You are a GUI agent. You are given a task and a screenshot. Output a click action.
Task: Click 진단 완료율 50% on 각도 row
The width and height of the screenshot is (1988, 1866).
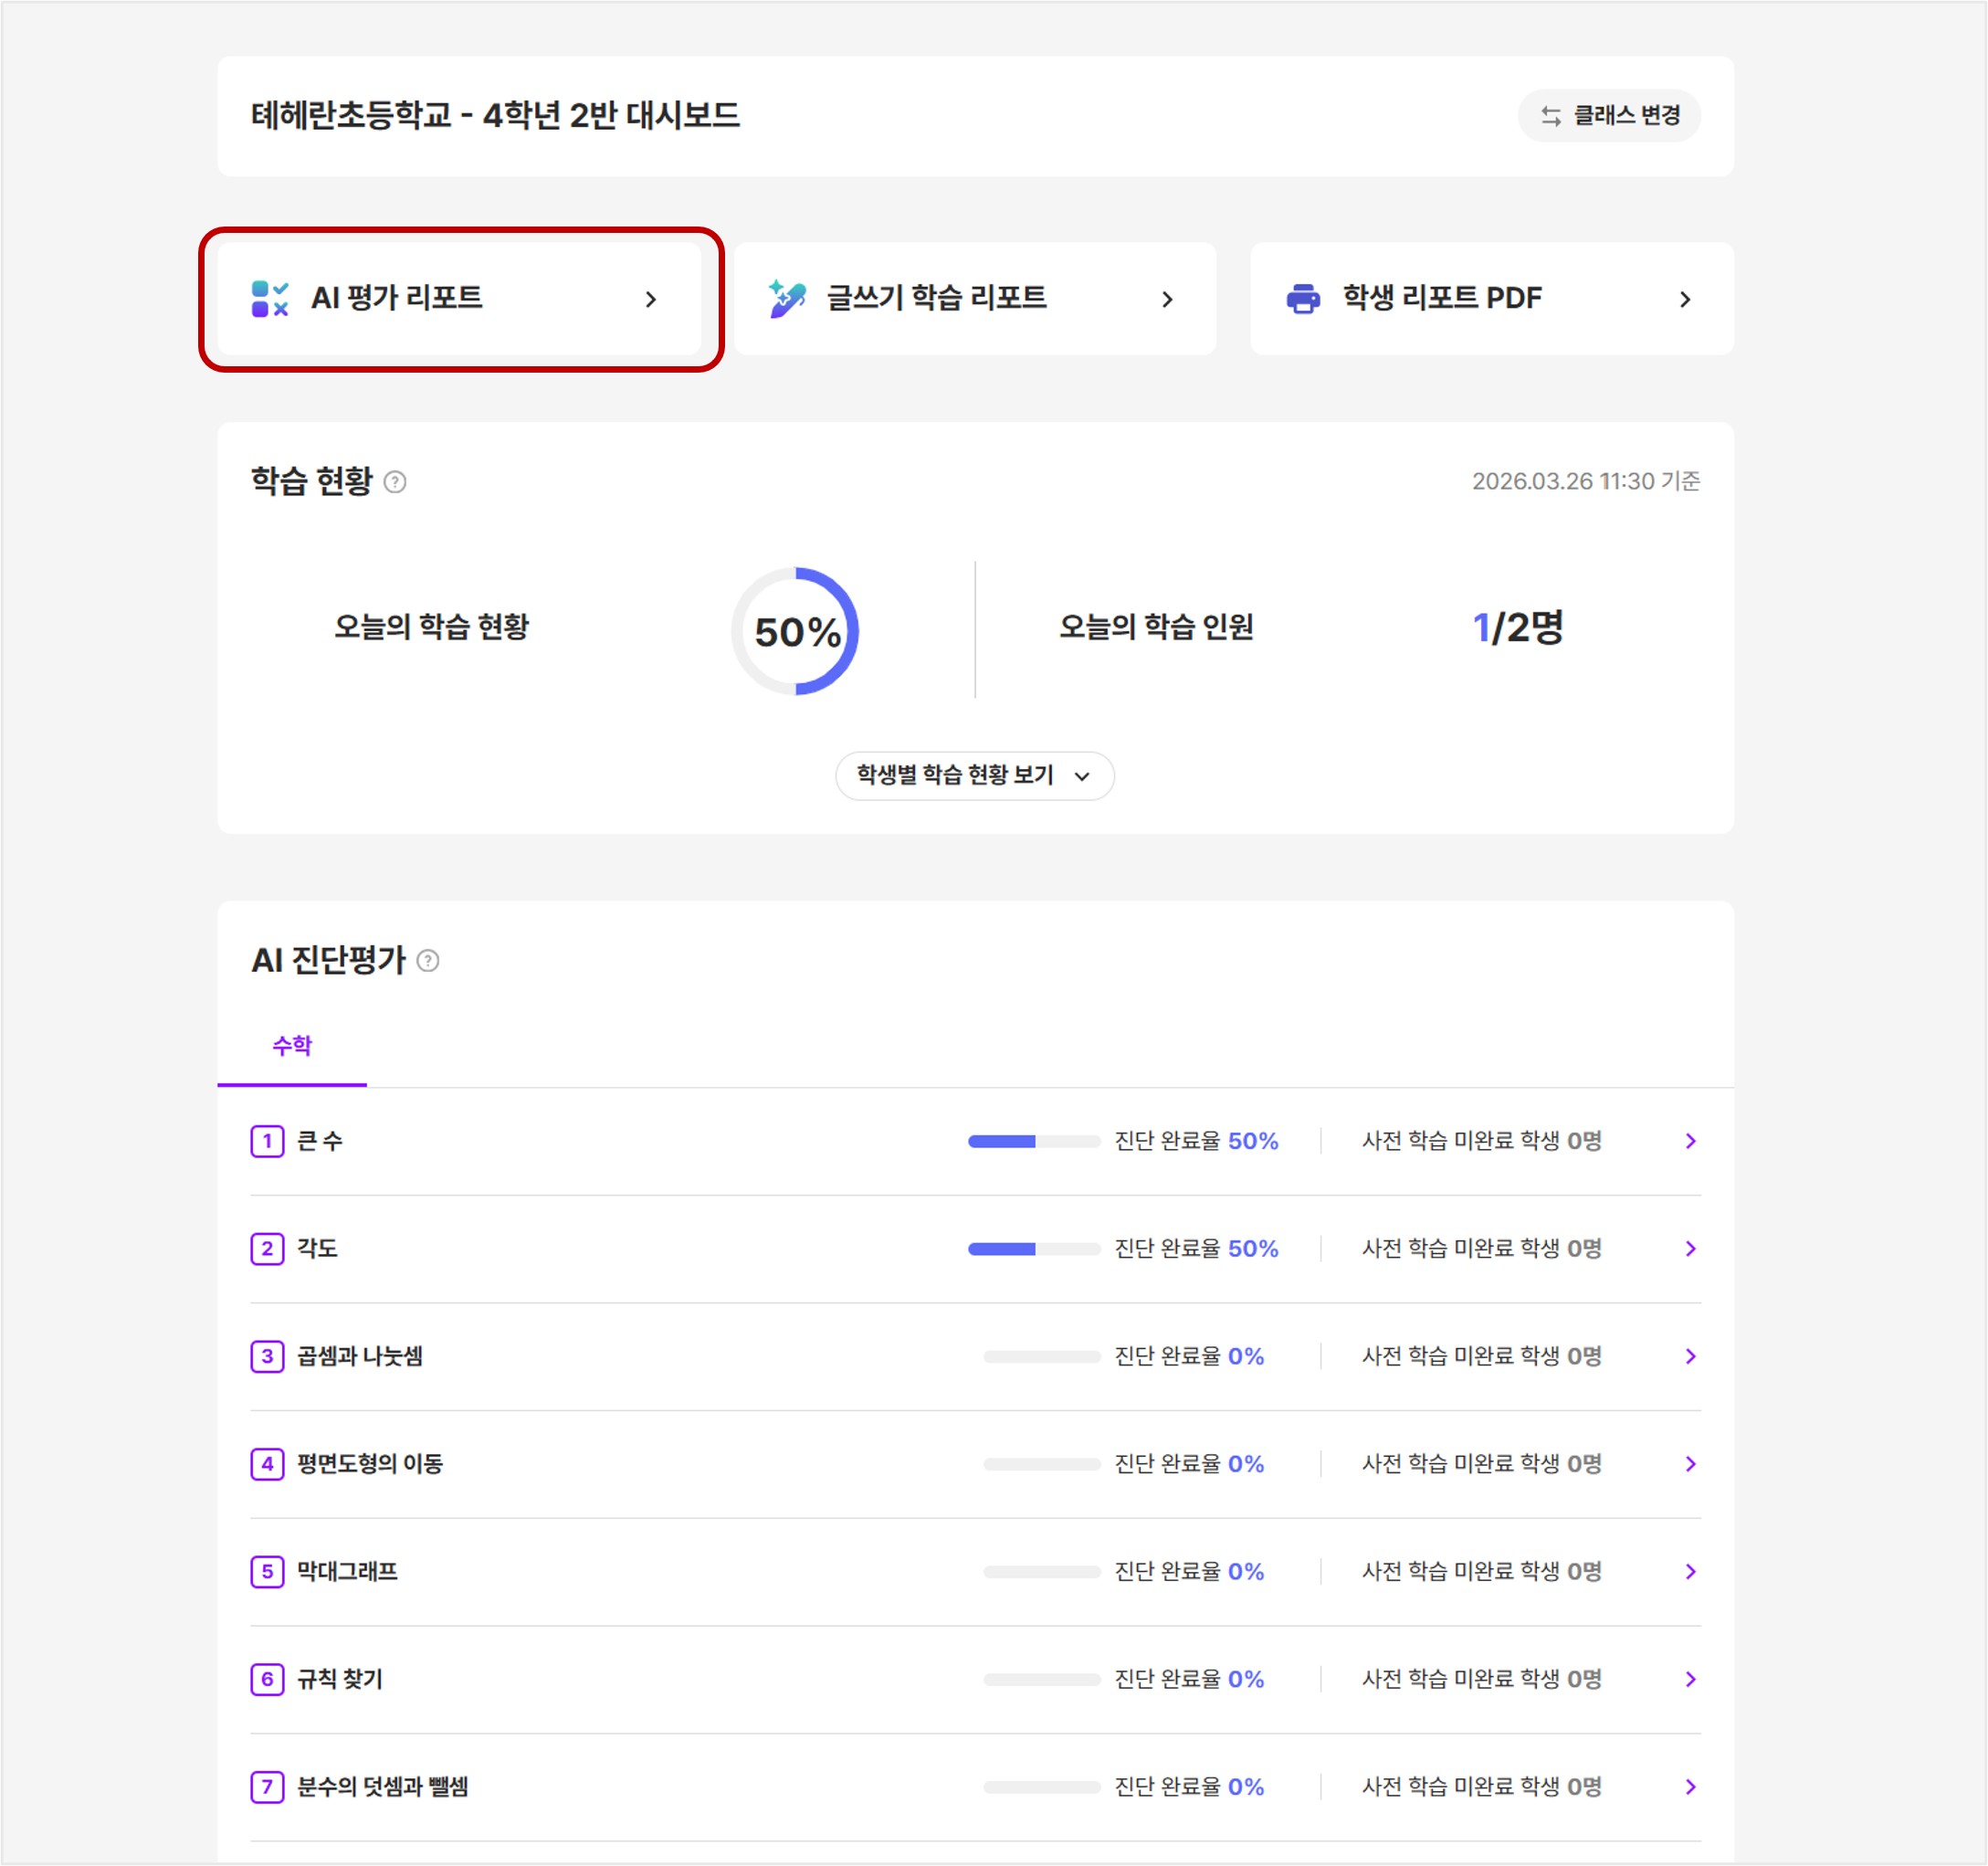(x=1196, y=1249)
